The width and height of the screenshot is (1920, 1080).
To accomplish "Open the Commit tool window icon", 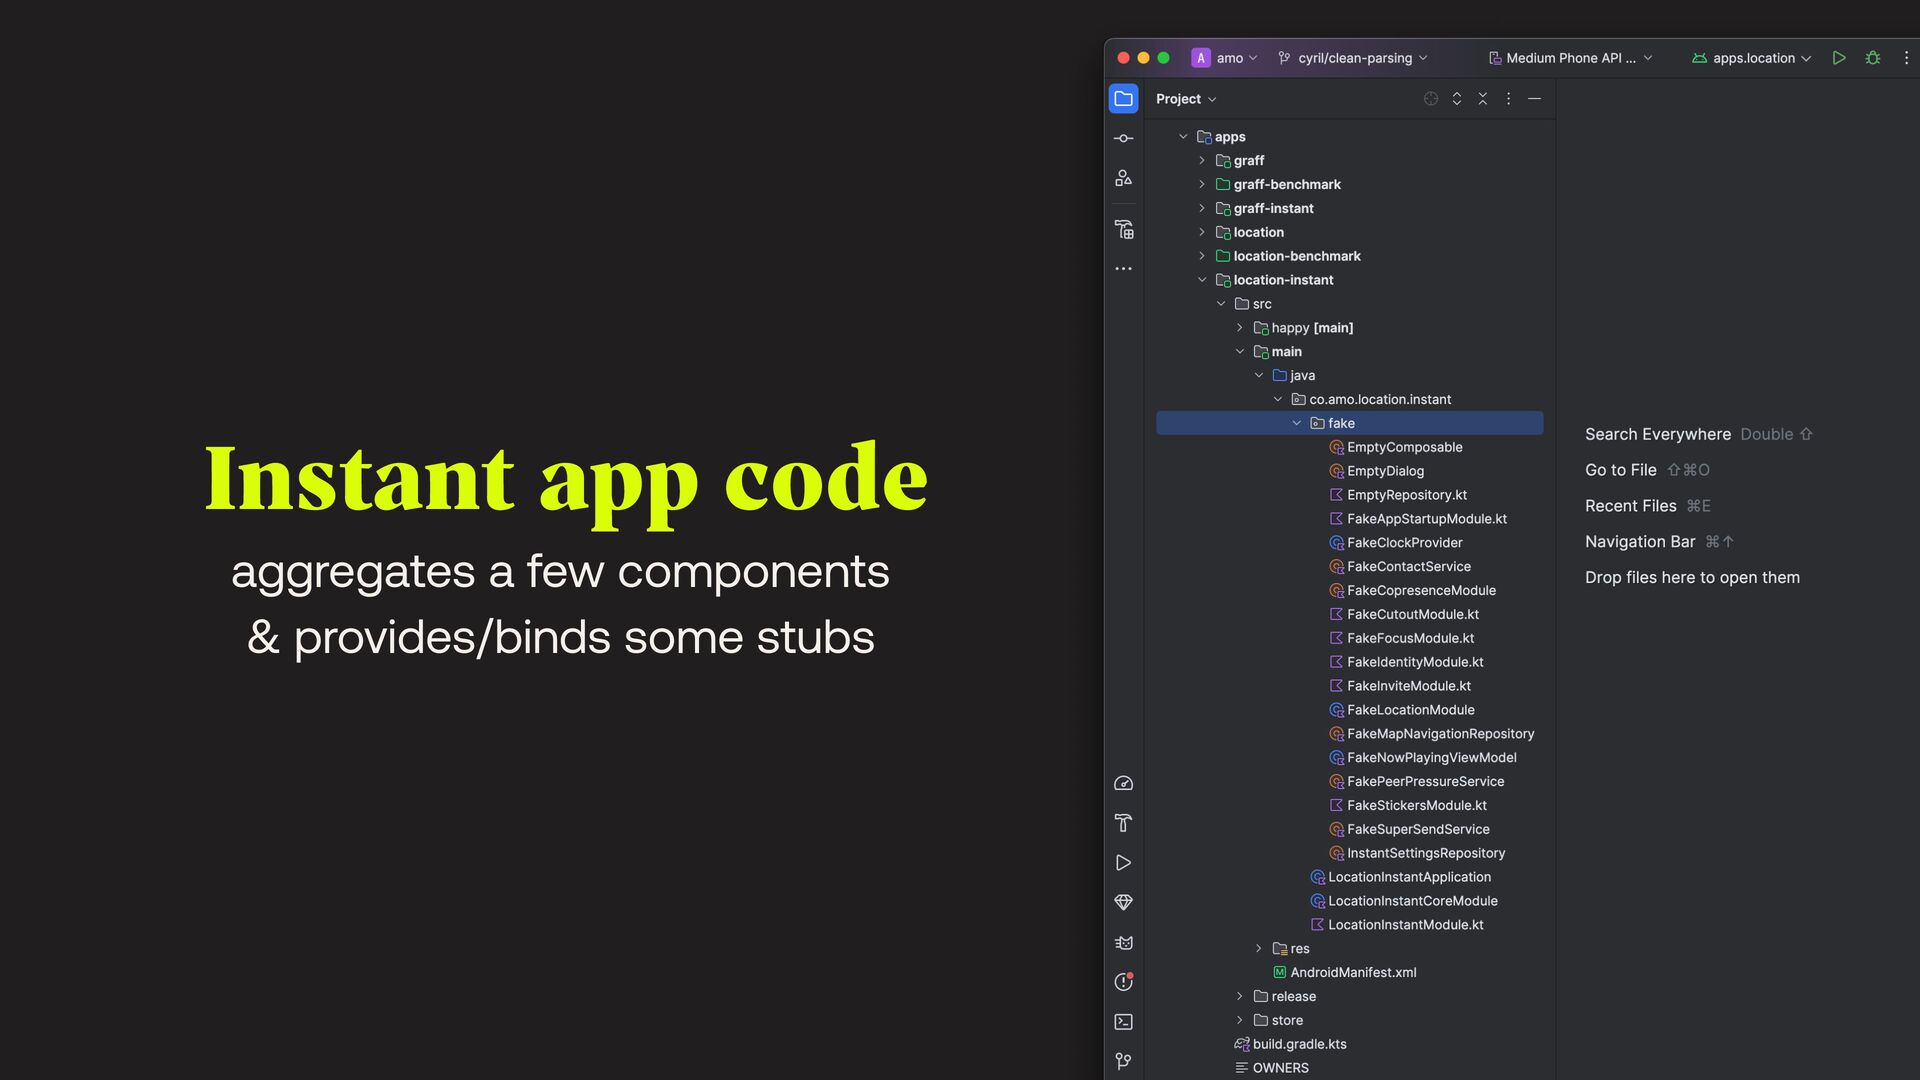I will click(x=1123, y=138).
